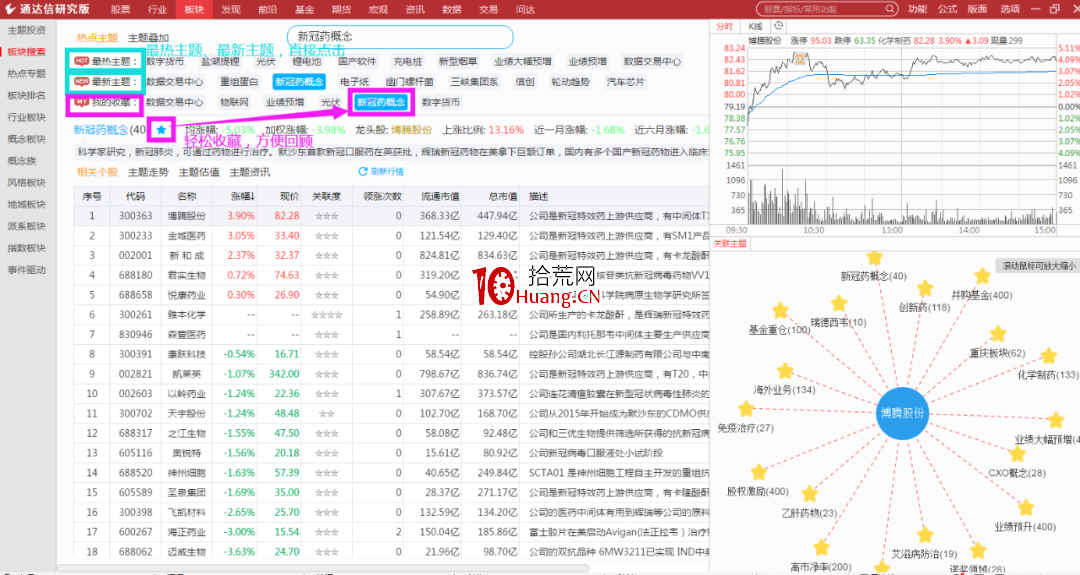Open the clock history icon beside K线
This screenshot has height=575, width=1080.
pyautogui.click(x=778, y=25)
